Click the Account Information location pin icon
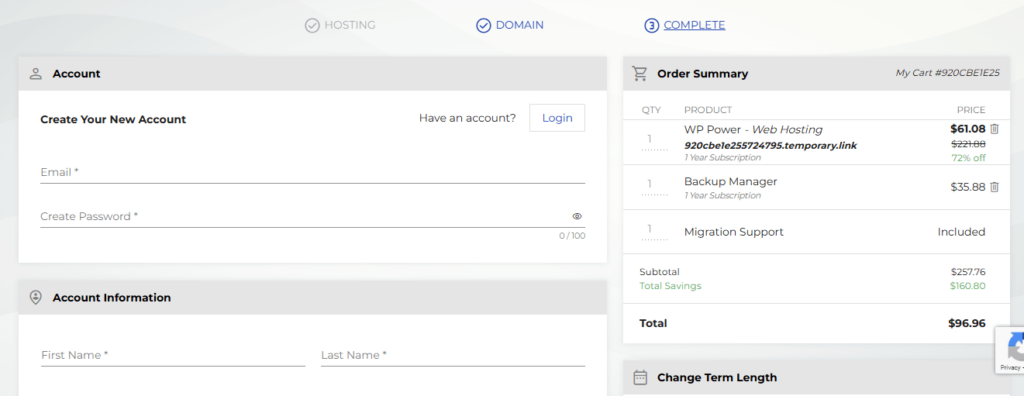The image size is (1024, 396). (36, 297)
